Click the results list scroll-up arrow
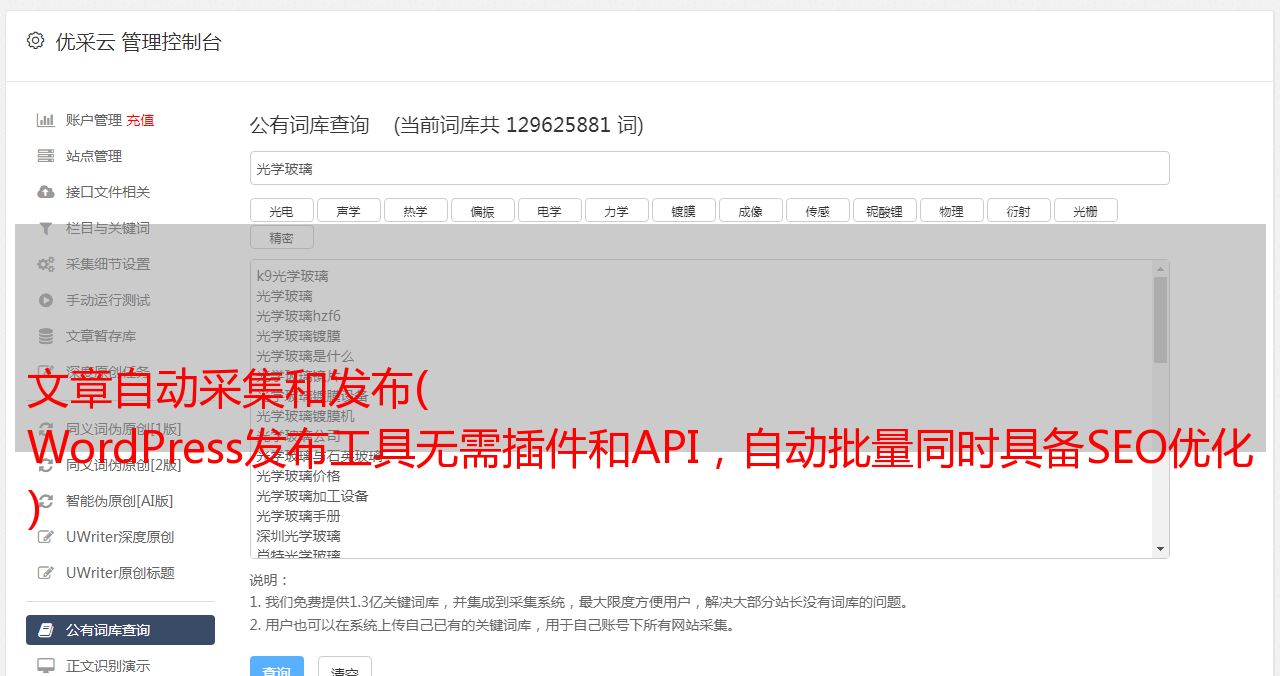1280x676 pixels. (x=1160, y=268)
